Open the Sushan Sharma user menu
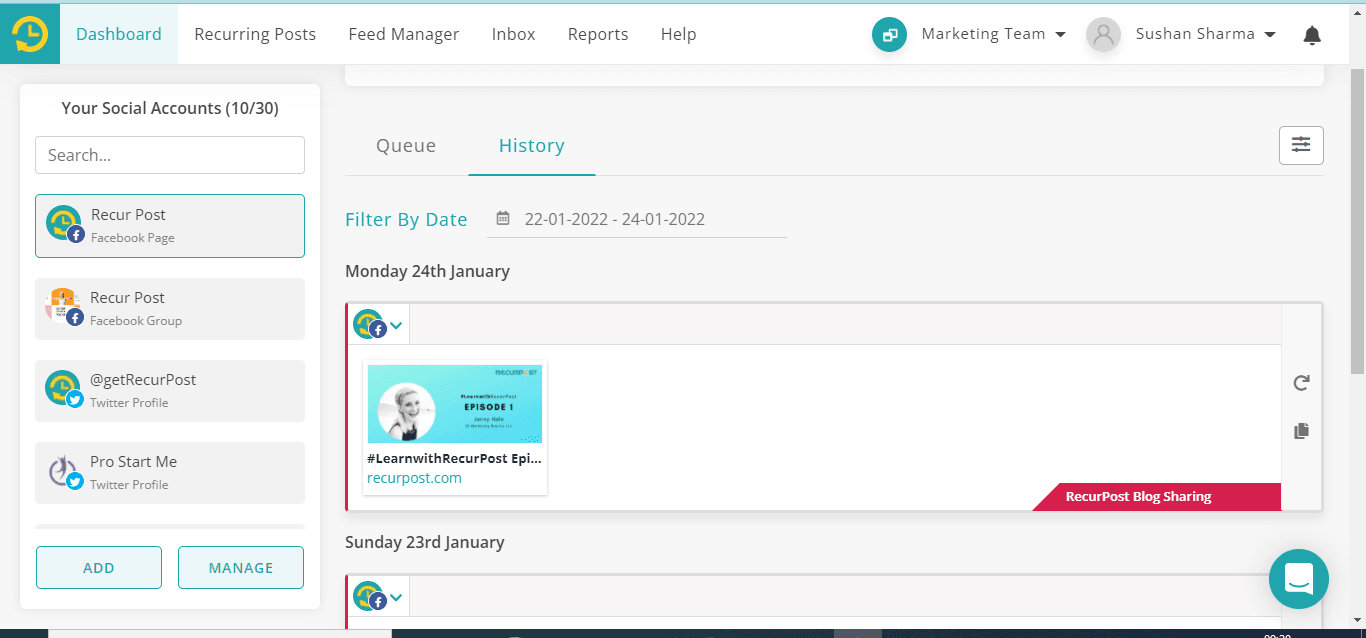This screenshot has width=1366, height=638. click(1205, 34)
